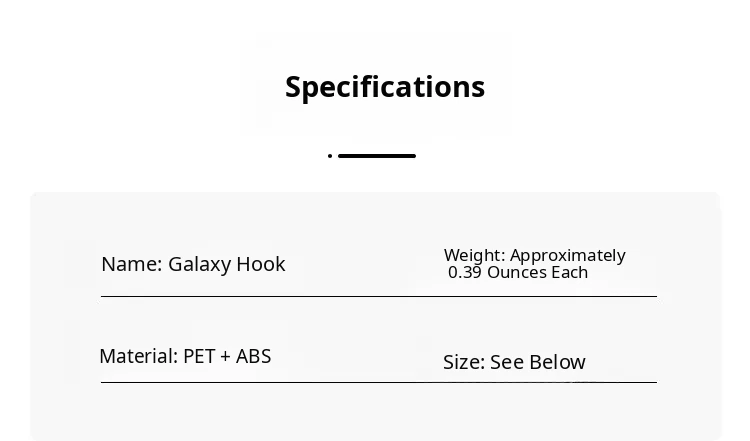Click the small dot under Specifications
750x441 pixels.
[x=330, y=156]
